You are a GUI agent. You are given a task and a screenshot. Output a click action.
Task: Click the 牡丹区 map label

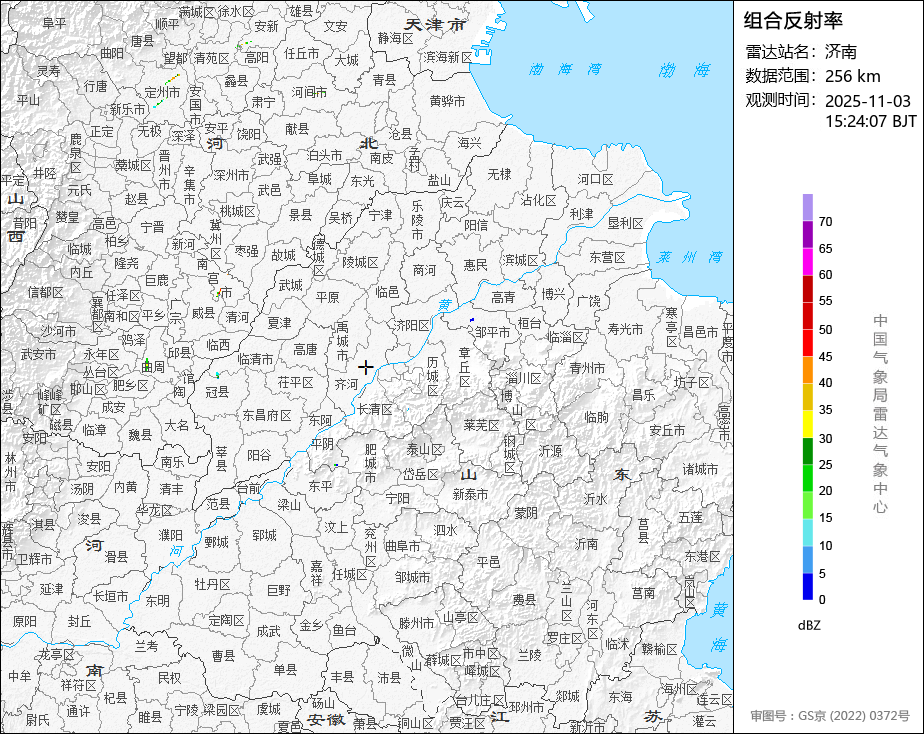click(212, 584)
